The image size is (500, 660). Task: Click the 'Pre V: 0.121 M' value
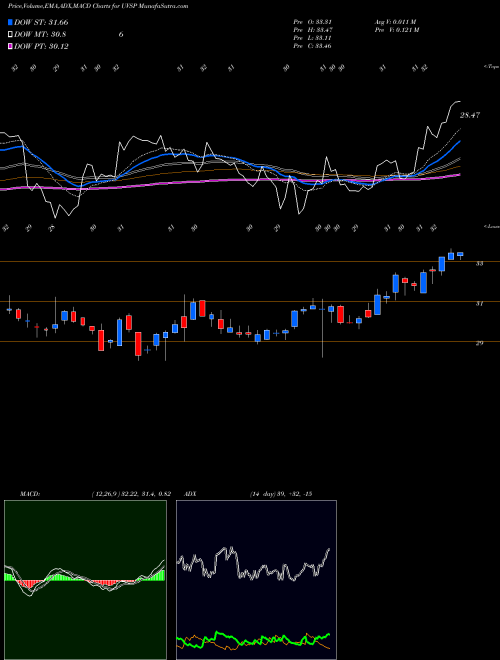click(x=396, y=30)
